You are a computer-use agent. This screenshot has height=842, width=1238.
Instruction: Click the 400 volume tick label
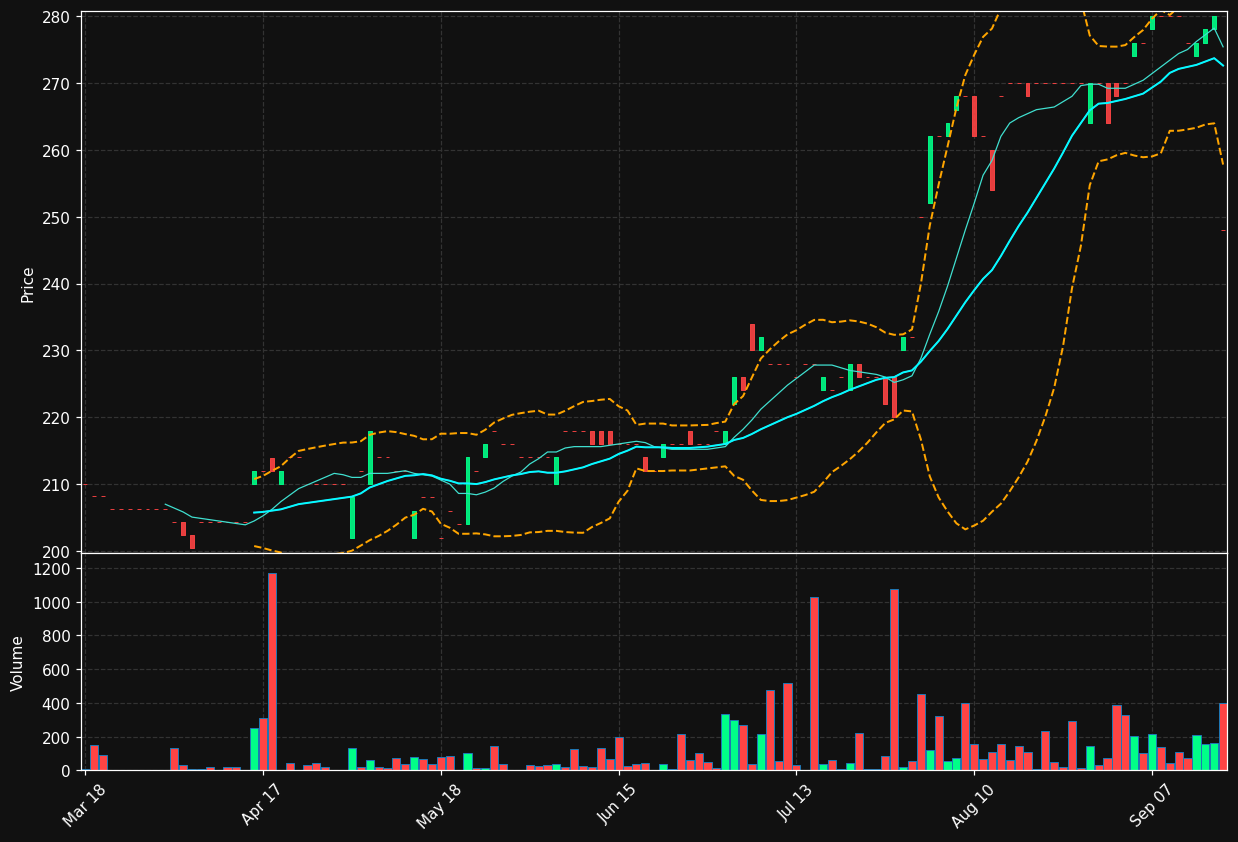[55, 704]
